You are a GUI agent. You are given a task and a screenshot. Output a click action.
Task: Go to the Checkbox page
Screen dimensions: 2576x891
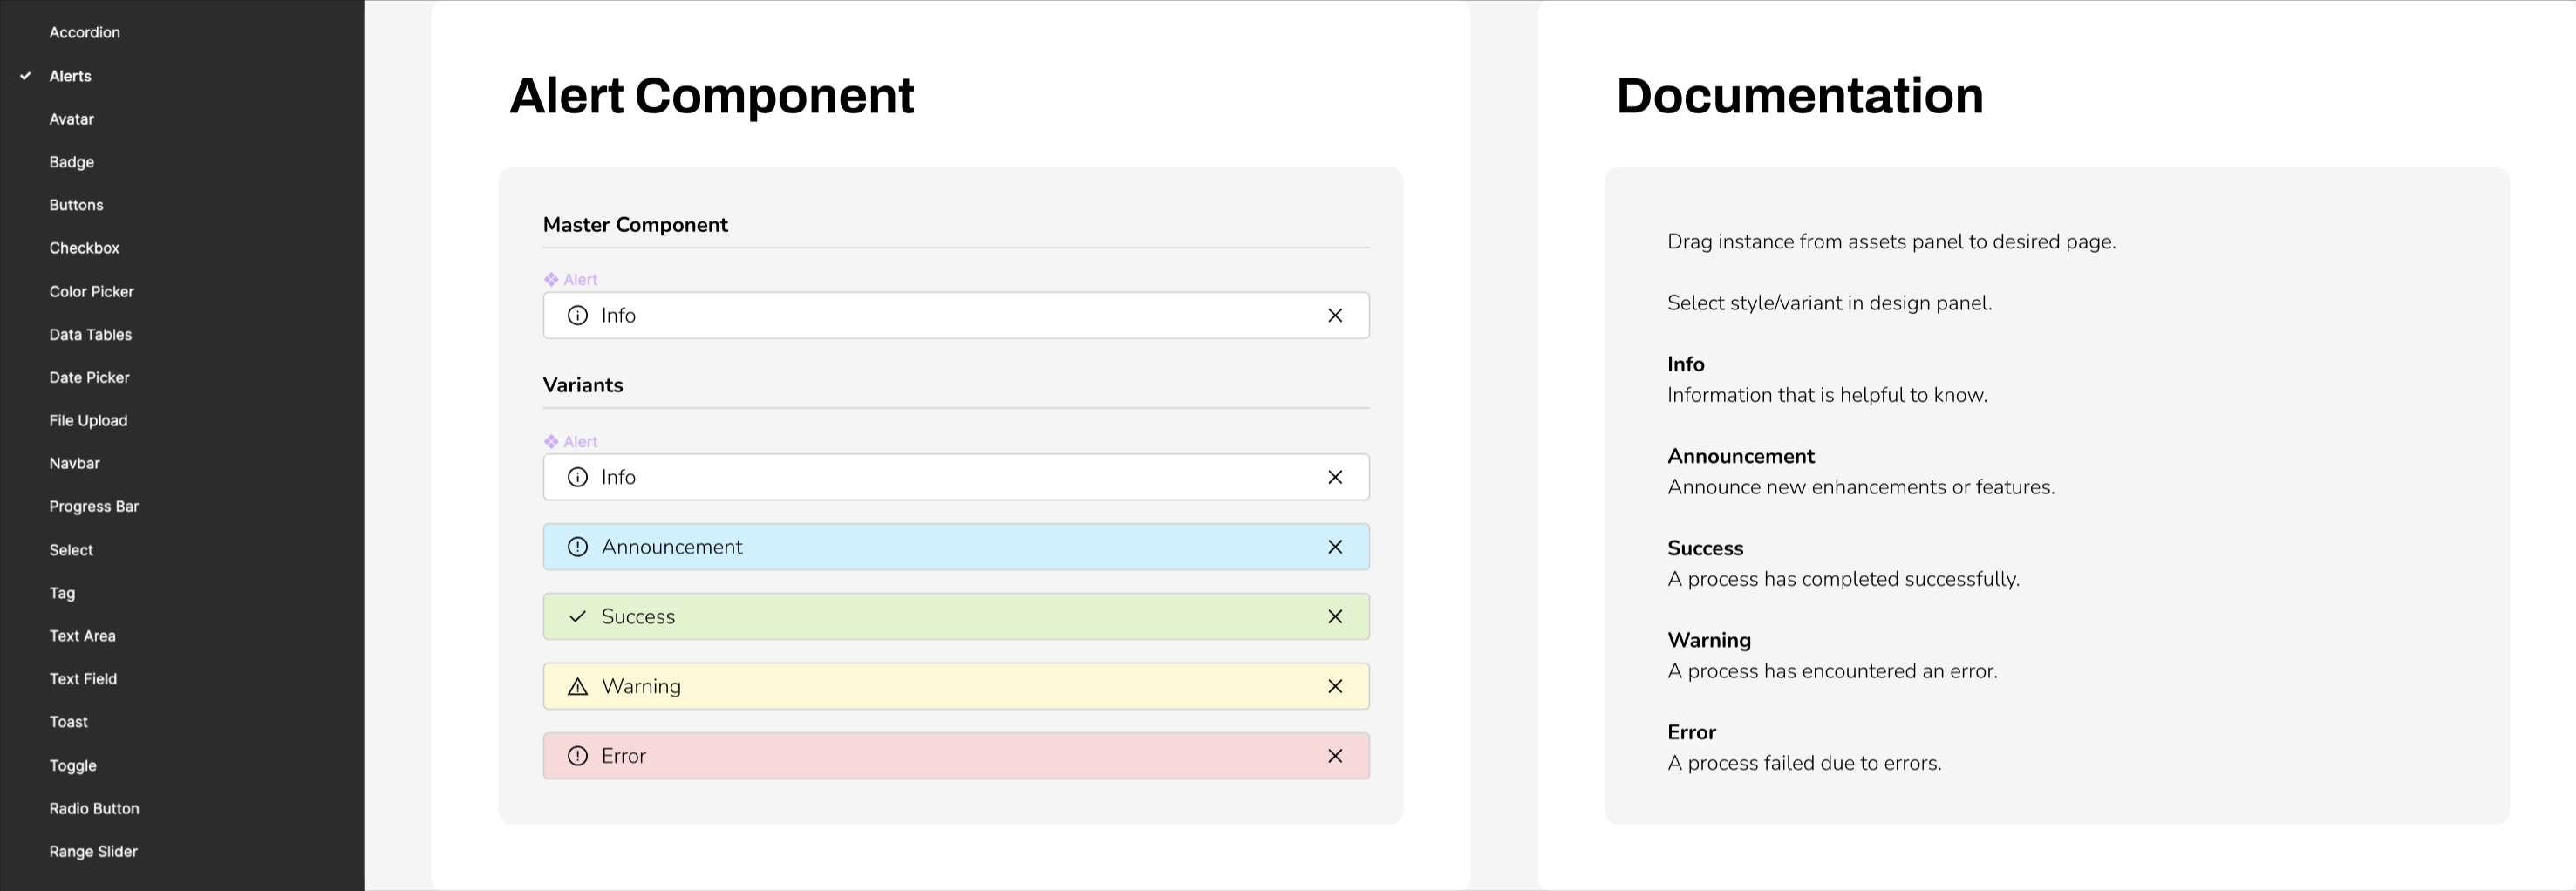point(84,248)
